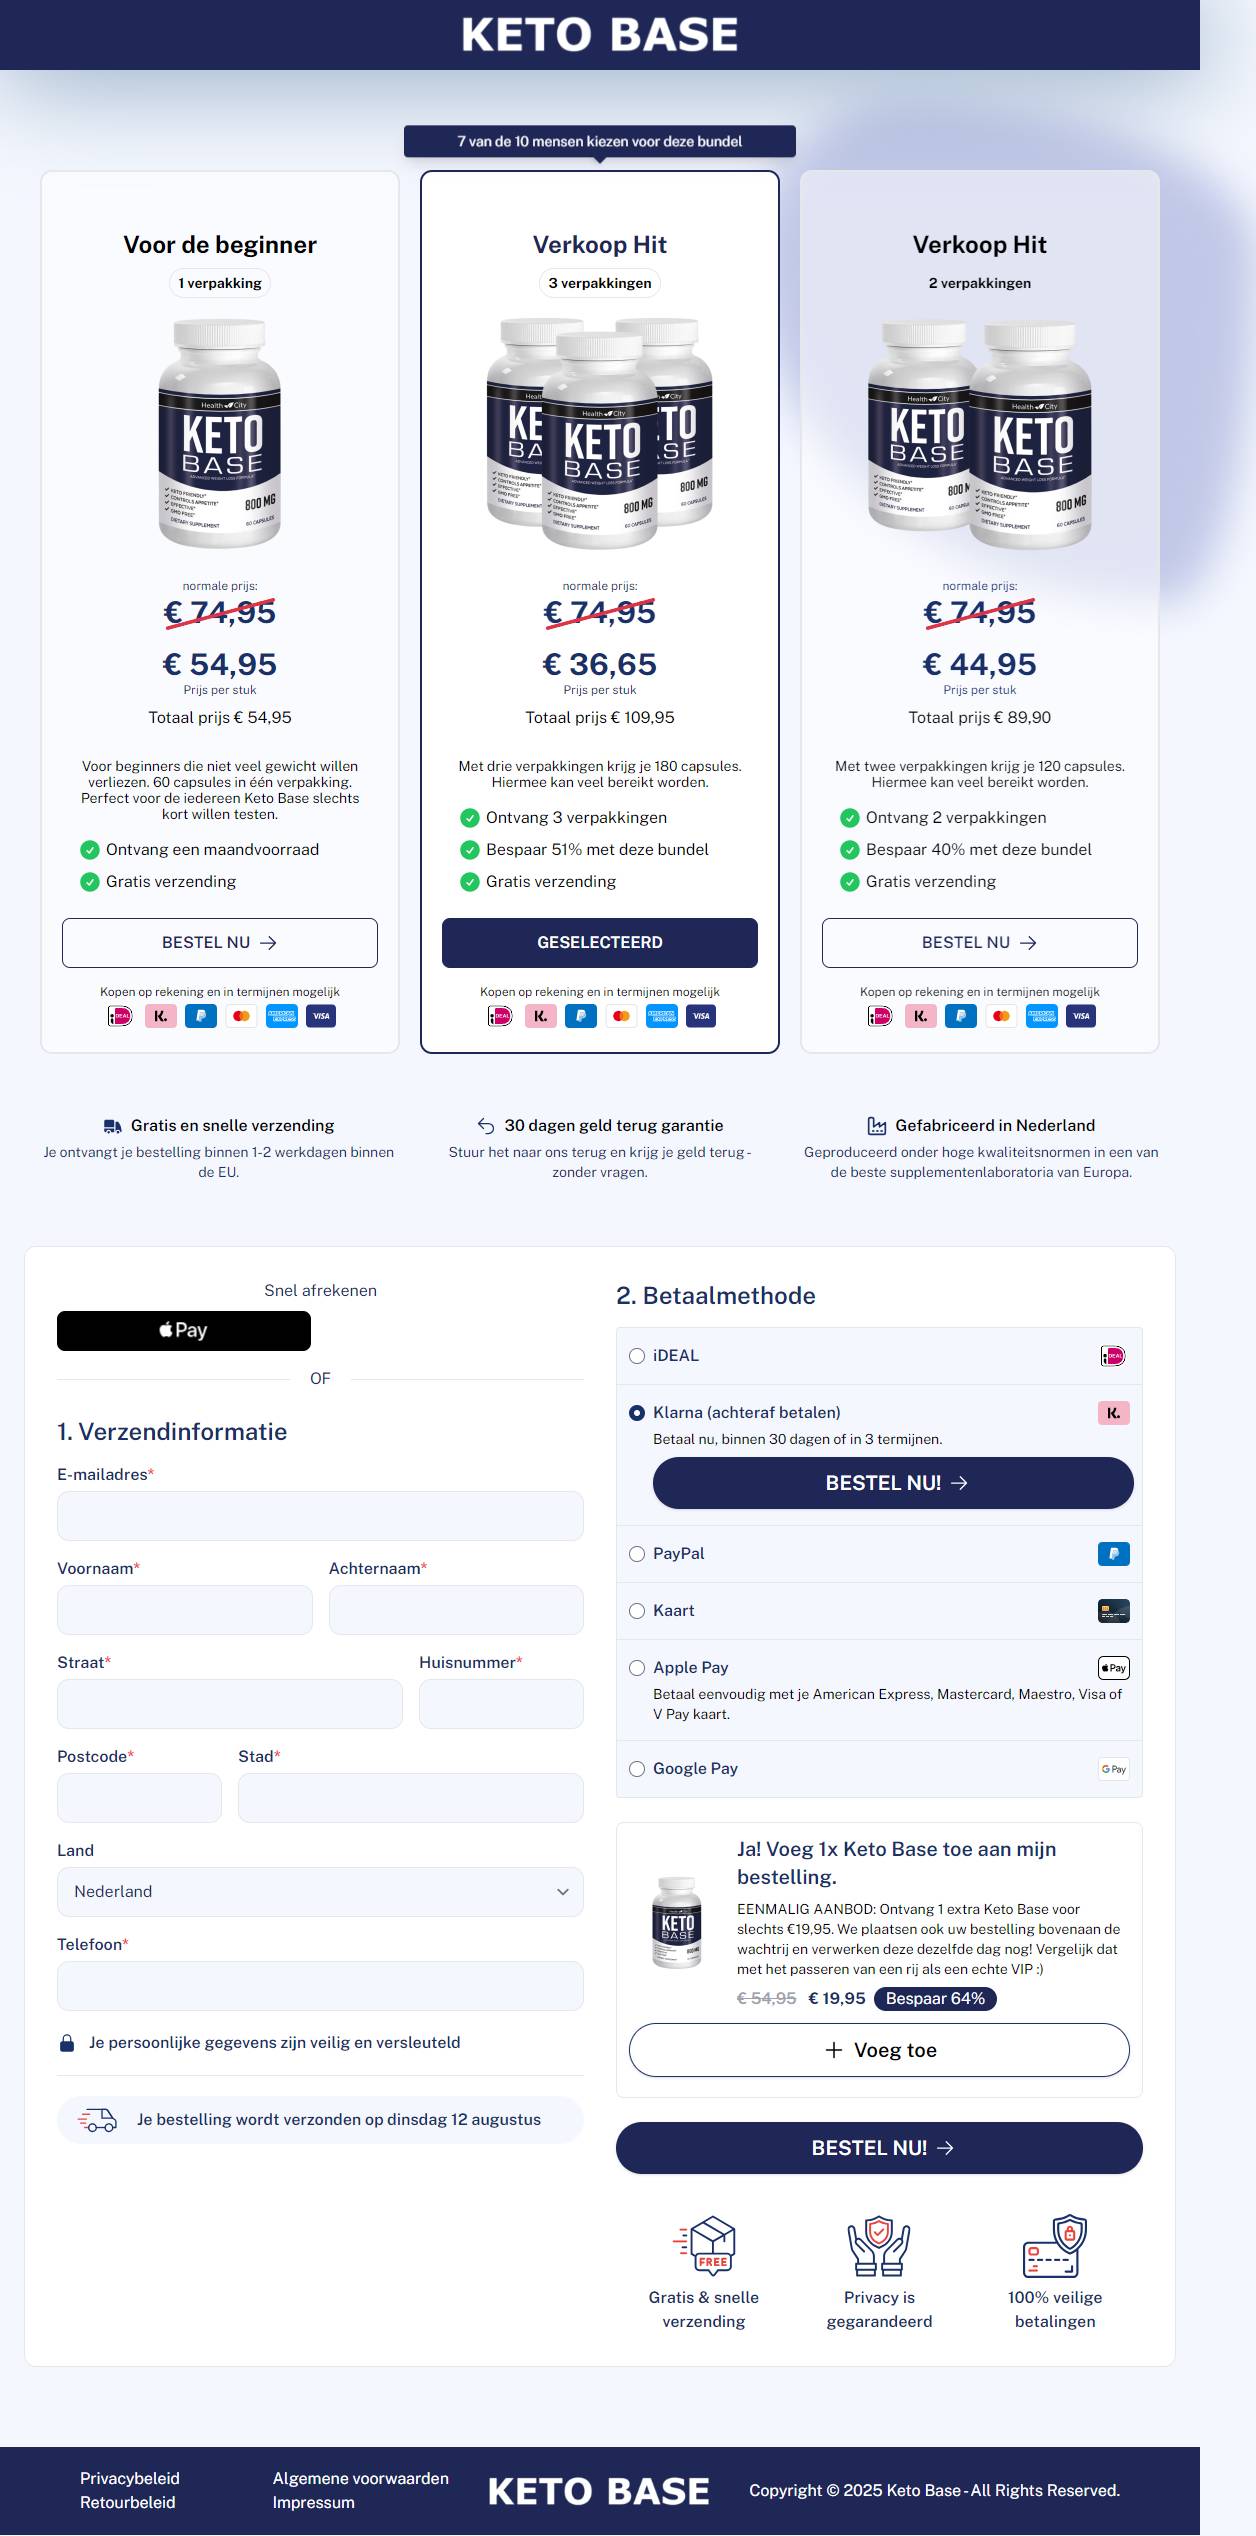Click the padlock icon beside the privacy notice
This screenshot has width=1256, height=2536.
(x=67, y=2043)
